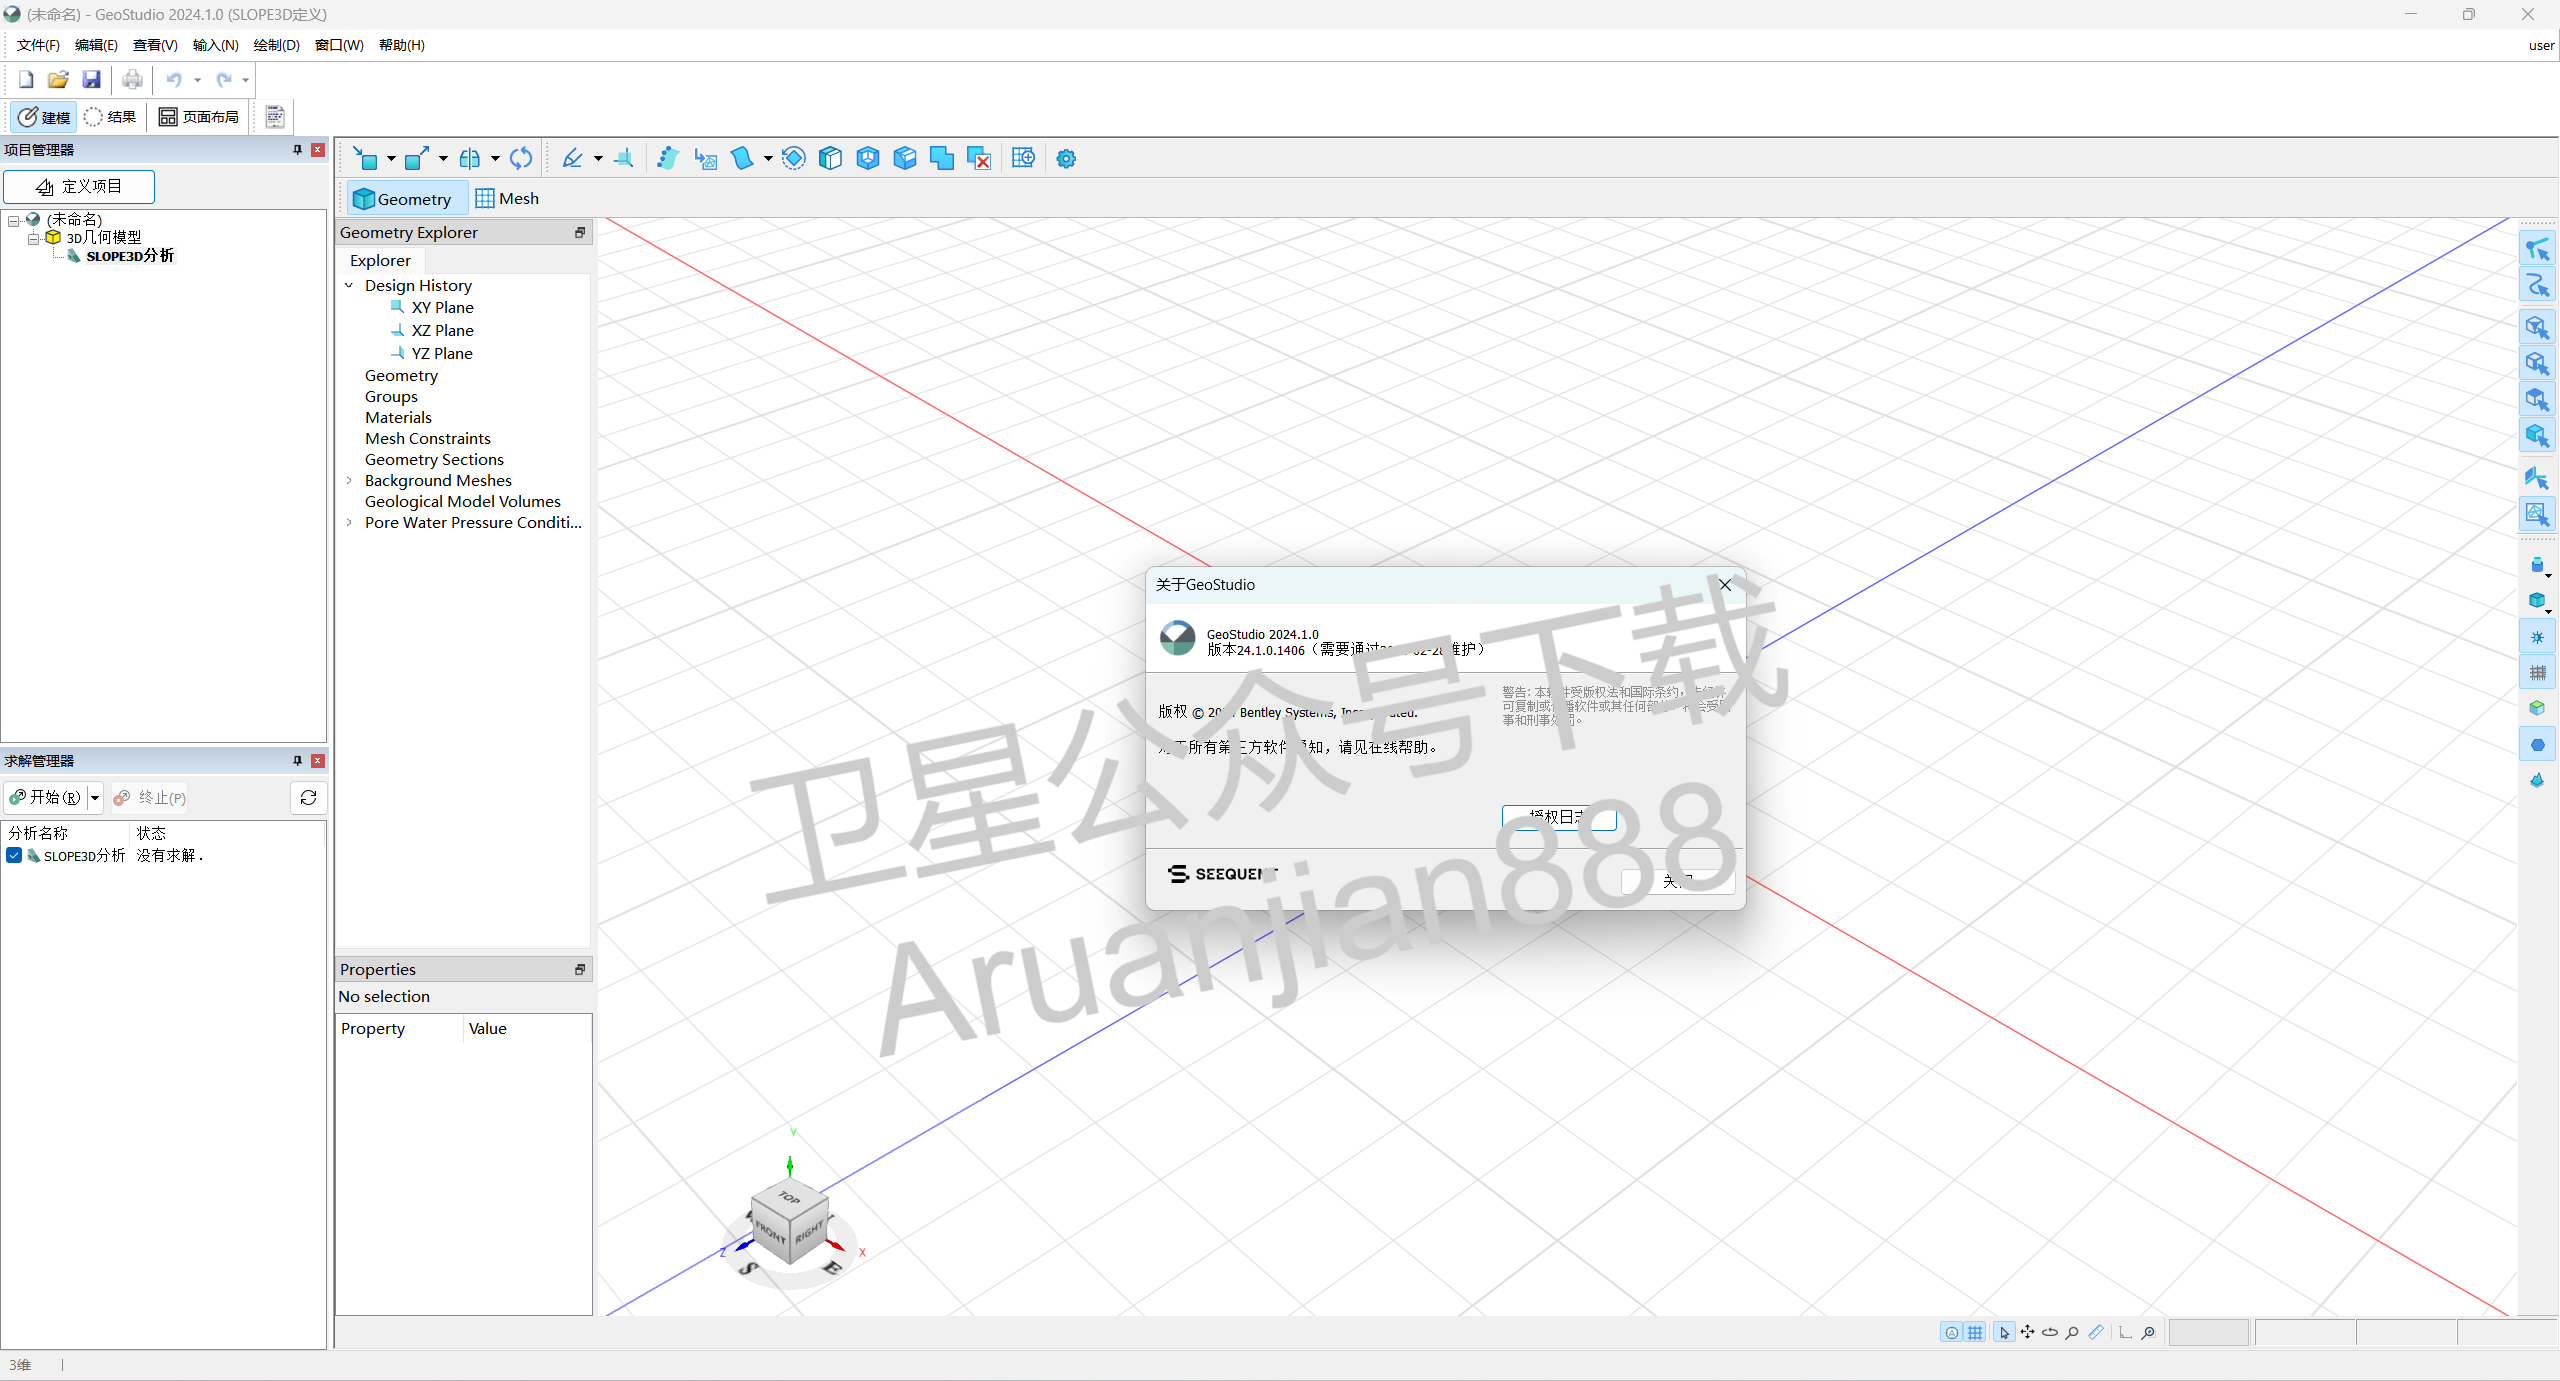Click the 建模 modeling mode button
Screen dimensions: 2560x1381
click(x=44, y=117)
